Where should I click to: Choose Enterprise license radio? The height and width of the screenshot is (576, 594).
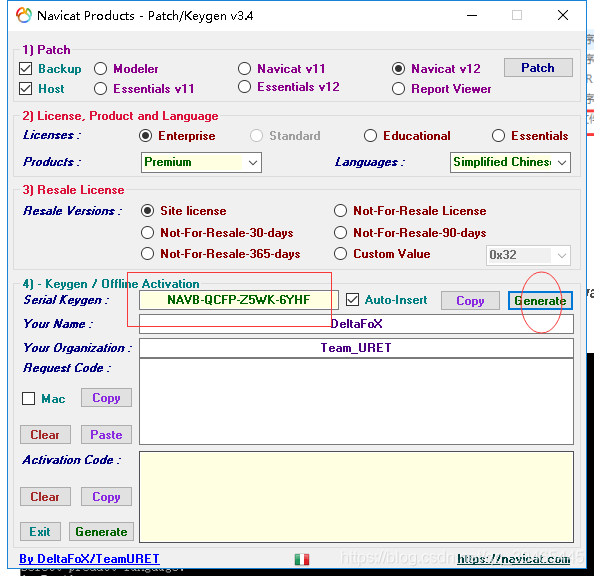pos(145,136)
